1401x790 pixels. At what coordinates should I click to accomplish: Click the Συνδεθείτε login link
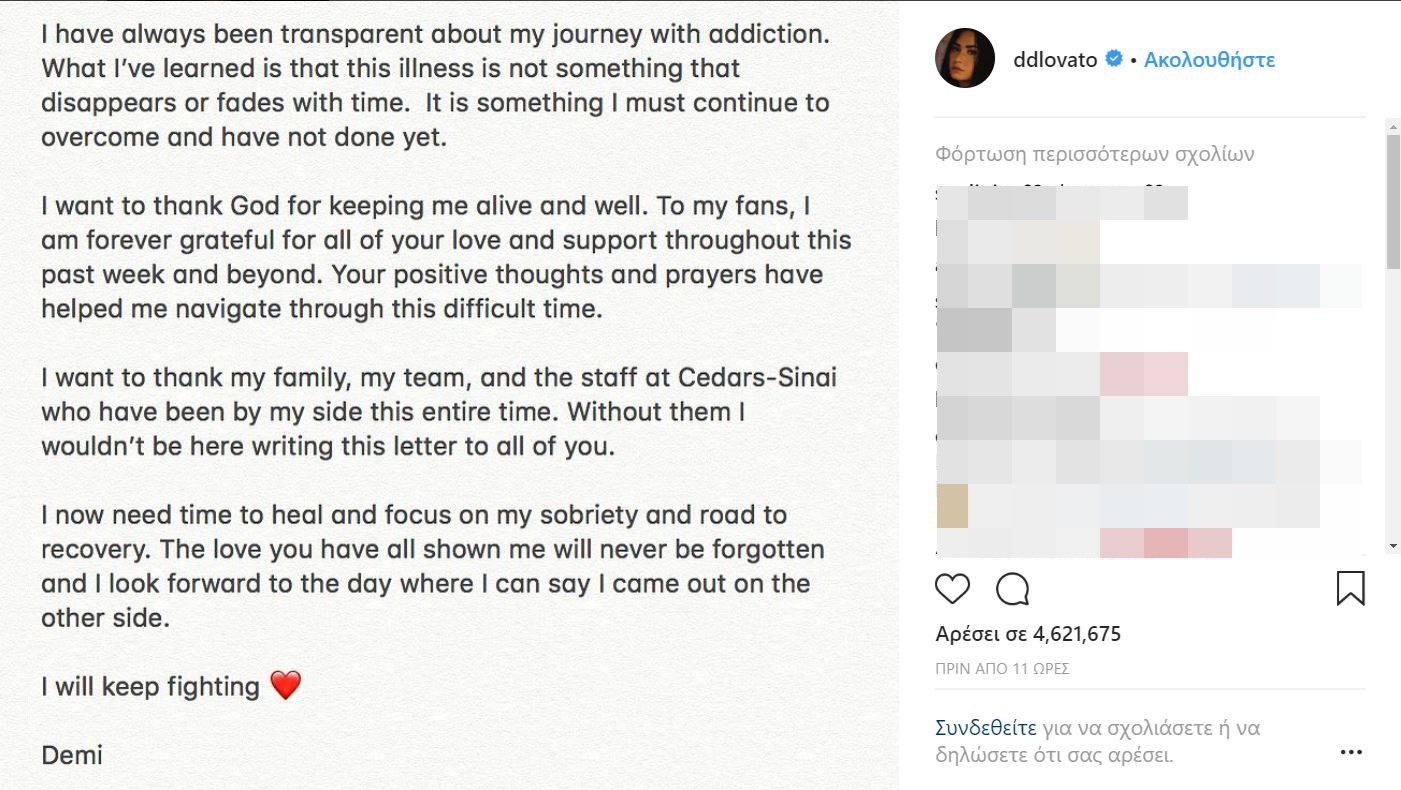[x=985, y=727]
